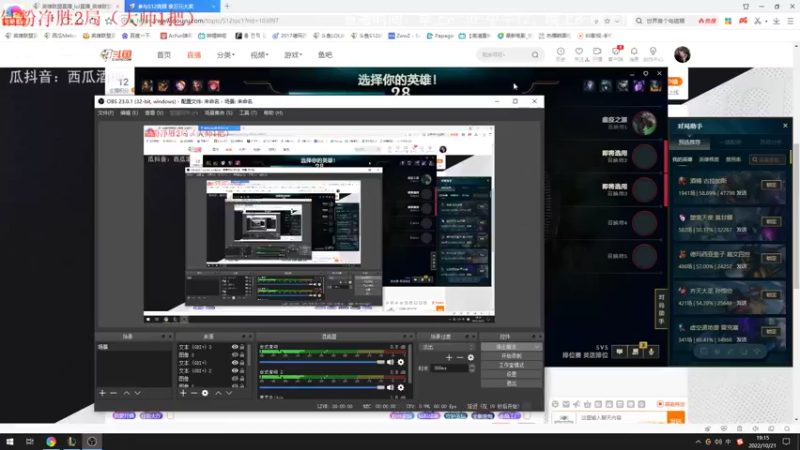This screenshot has width=800, height=450.
Task: Toggle lock on 文本 (GDI+) source
Action: (x=242, y=363)
